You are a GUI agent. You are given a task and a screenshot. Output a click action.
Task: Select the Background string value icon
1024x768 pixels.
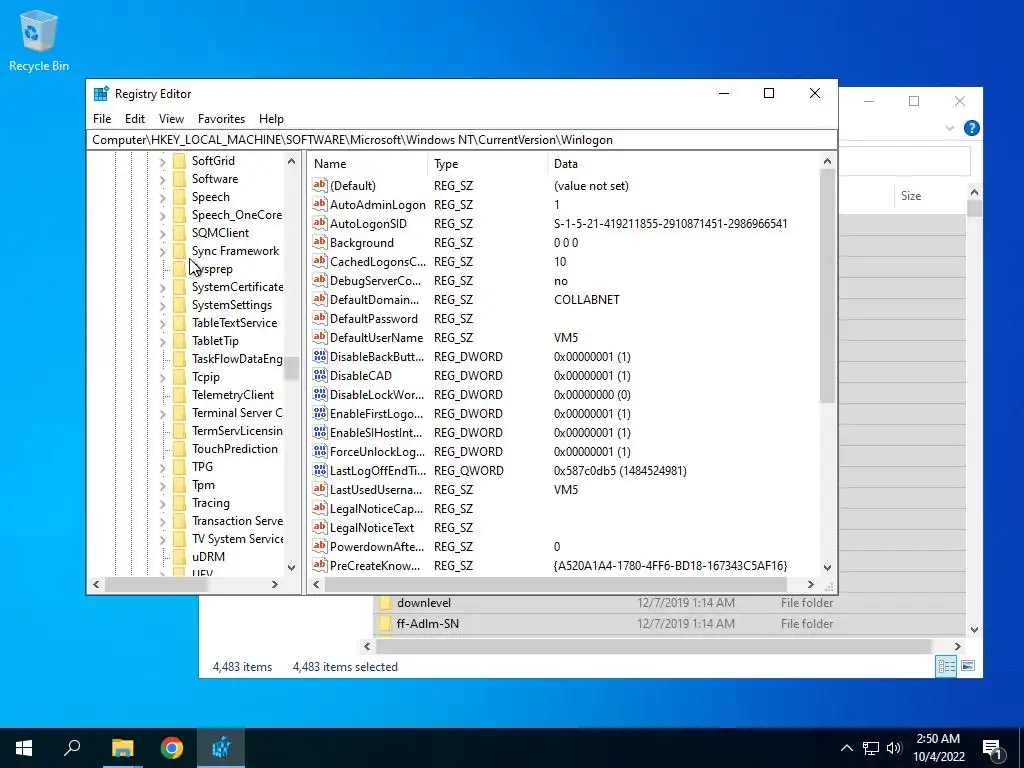[x=319, y=242]
